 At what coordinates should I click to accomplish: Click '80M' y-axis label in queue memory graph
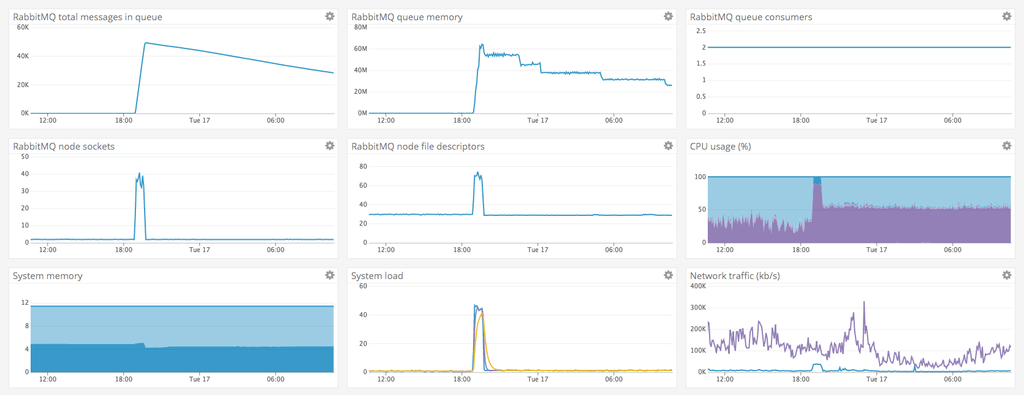(360, 27)
